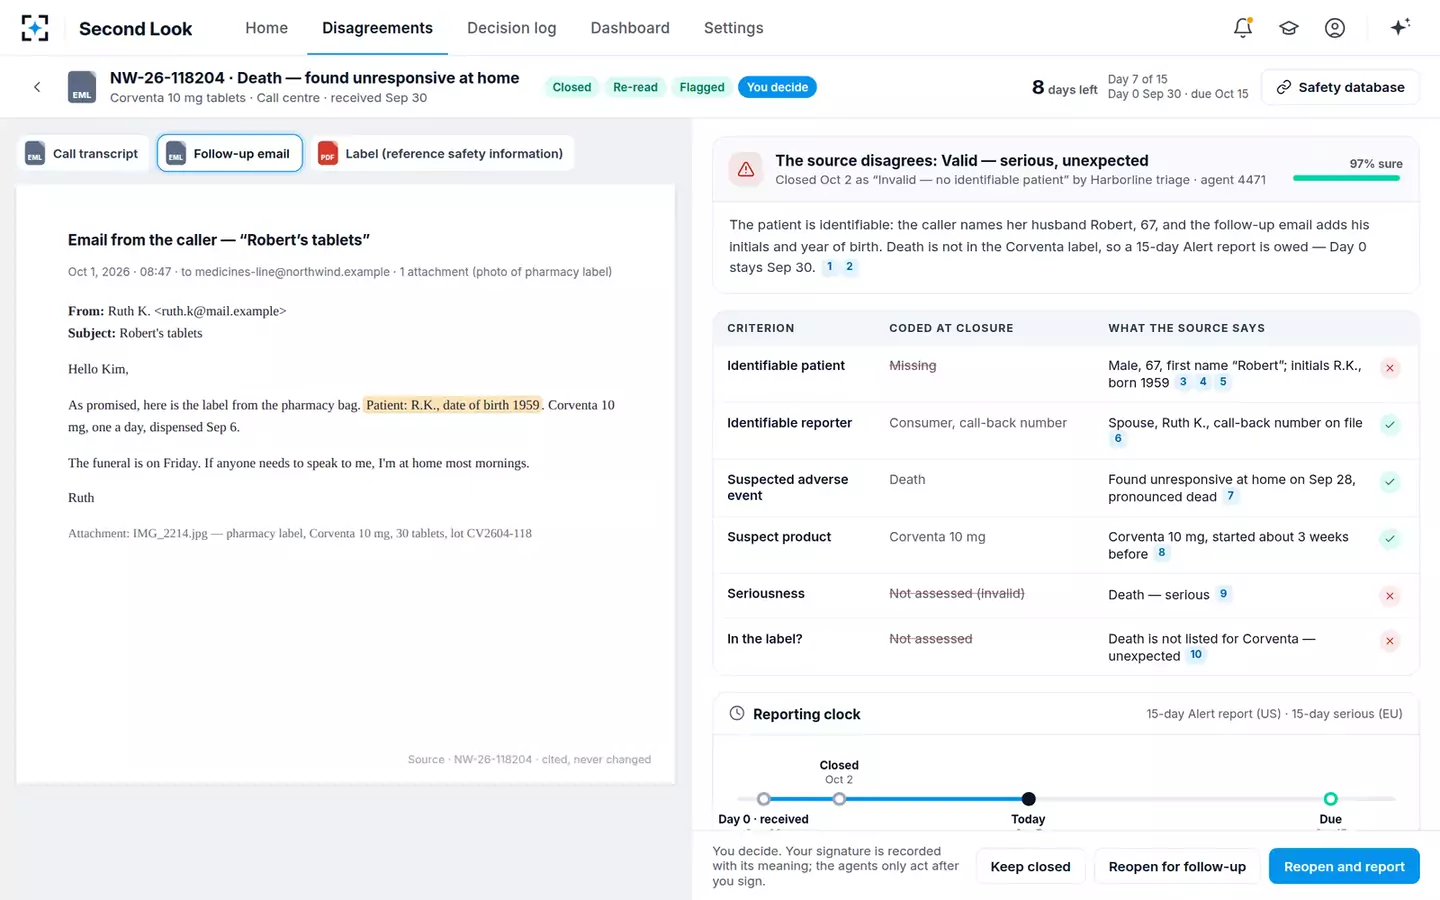Viewport: 1440px width, 900px height.
Task: Click the red X on Identifiable patient row
Action: [1389, 368]
